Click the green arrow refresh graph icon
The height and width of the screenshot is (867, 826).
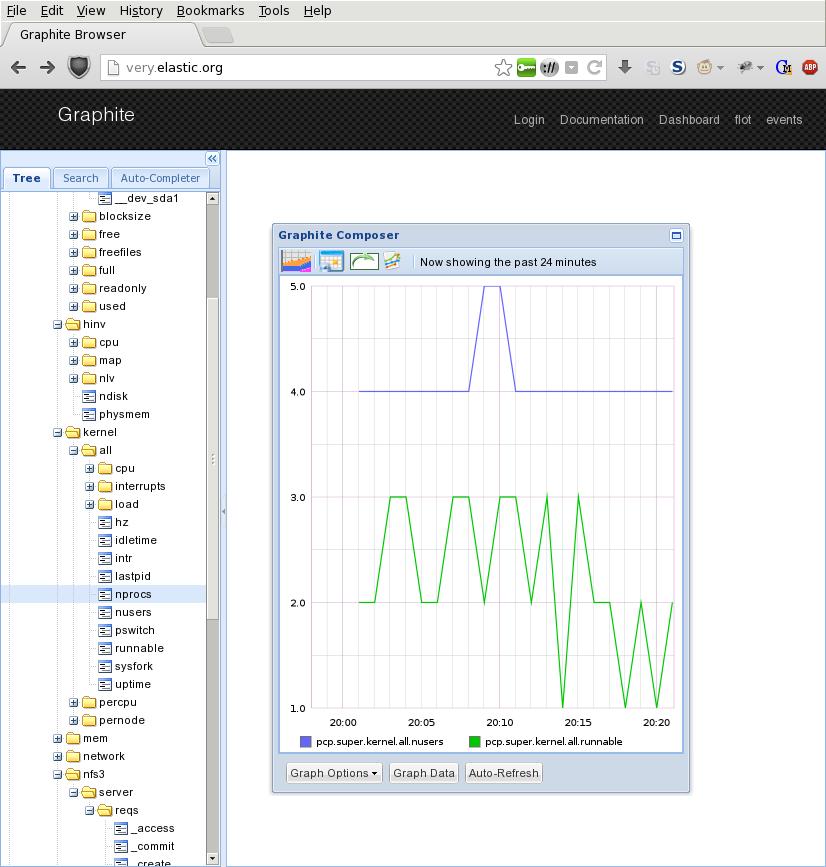coord(364,261)
